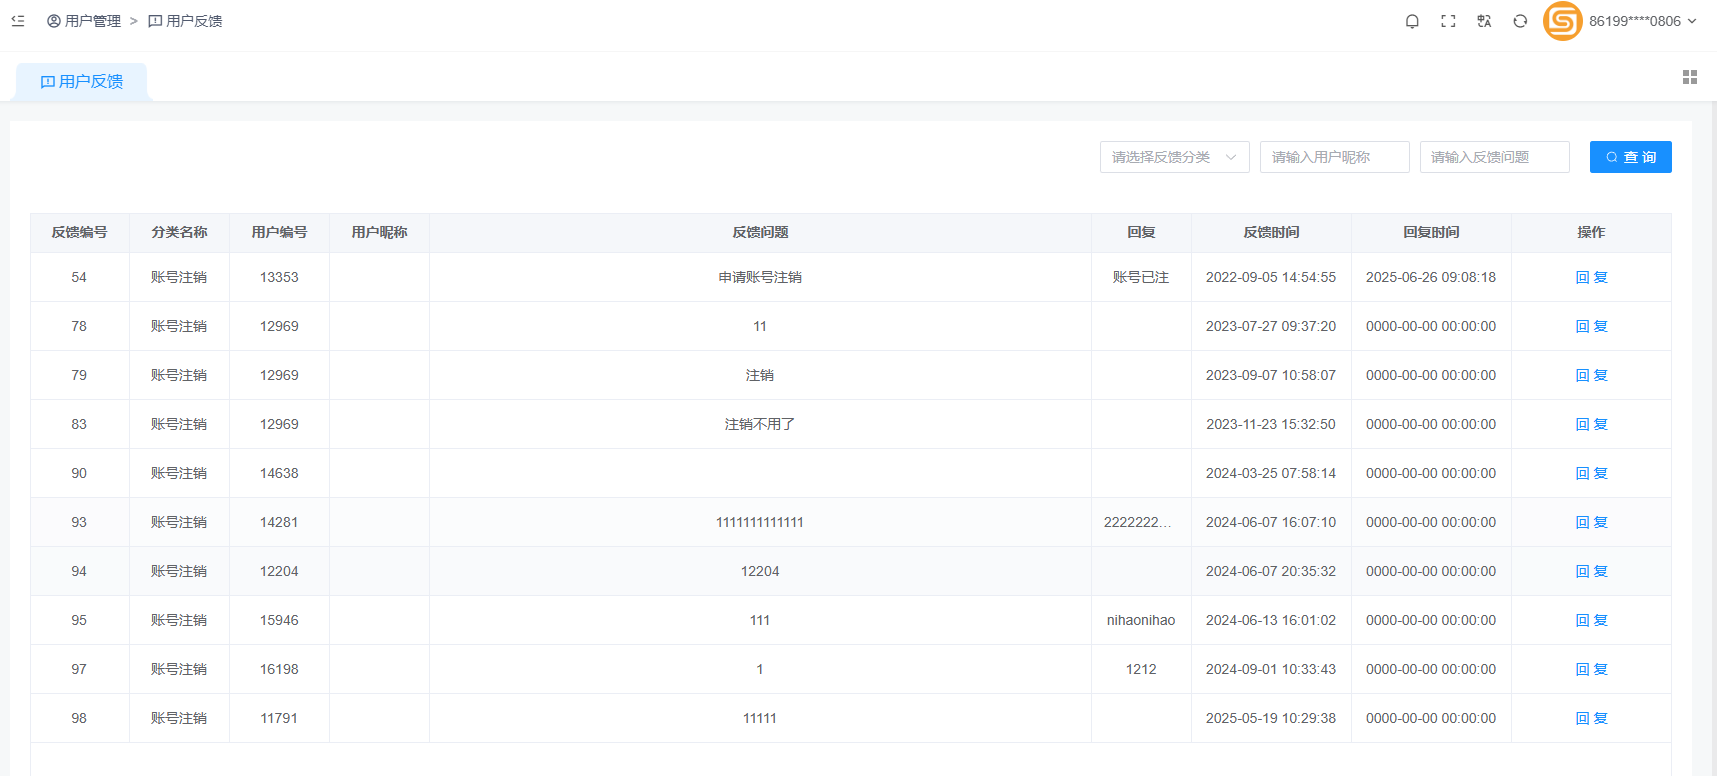Click 回复 for feedback number 93
Viewport: 1717px width, 776px height.
1591,522
